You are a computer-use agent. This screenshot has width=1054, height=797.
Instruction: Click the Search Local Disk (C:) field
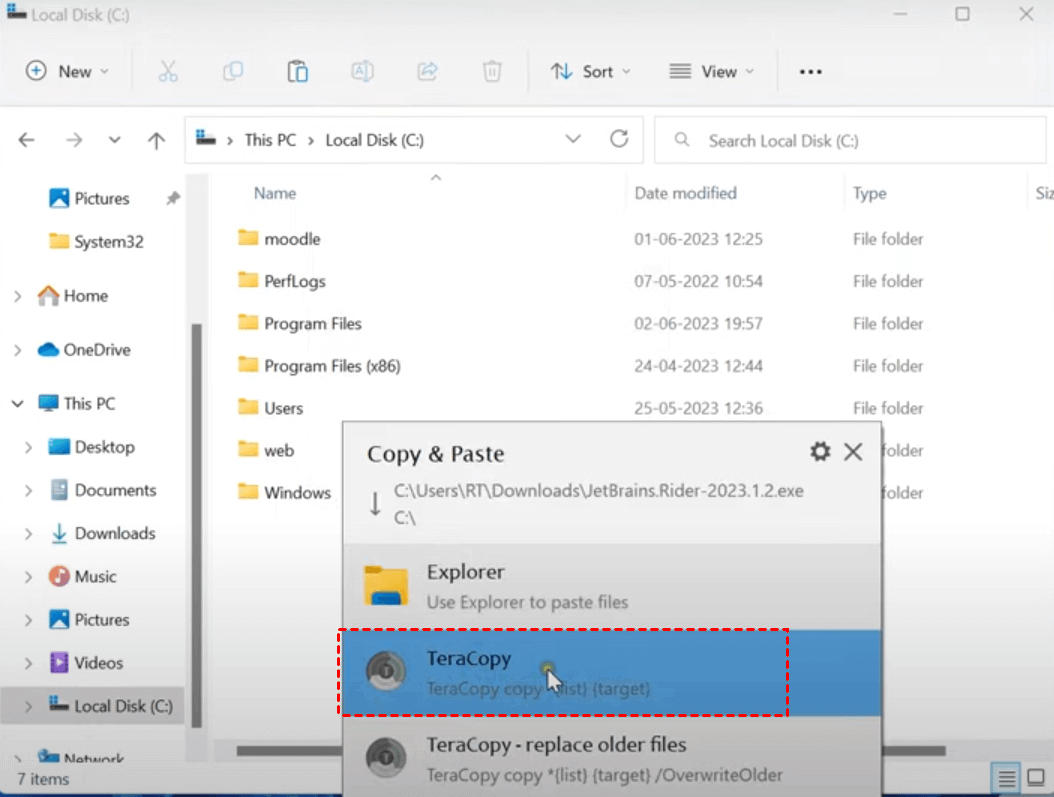coord(850,140)
